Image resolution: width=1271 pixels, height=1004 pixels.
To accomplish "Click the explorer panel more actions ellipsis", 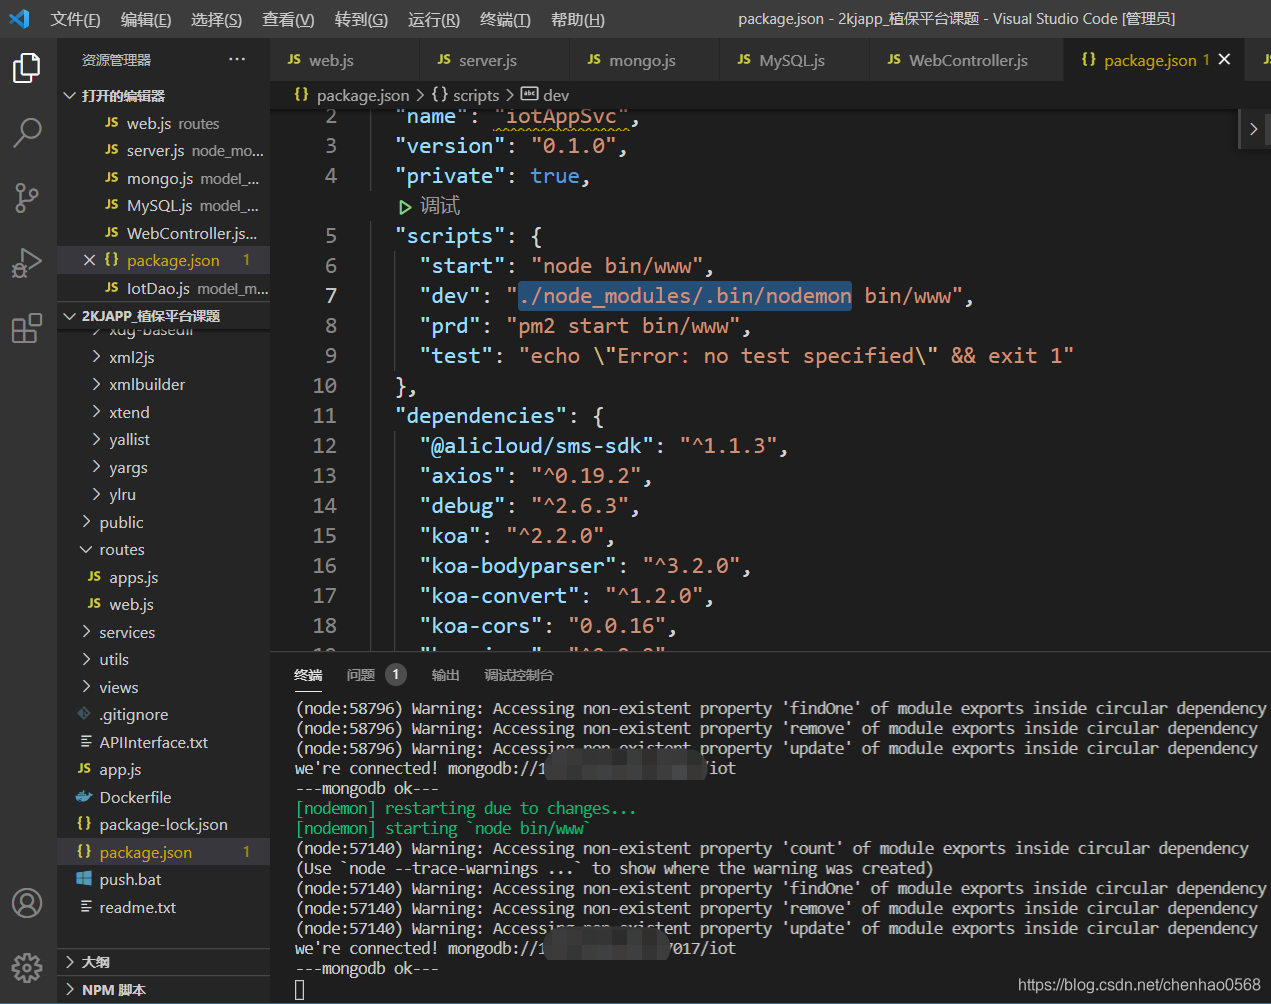I will click(237, 60).
